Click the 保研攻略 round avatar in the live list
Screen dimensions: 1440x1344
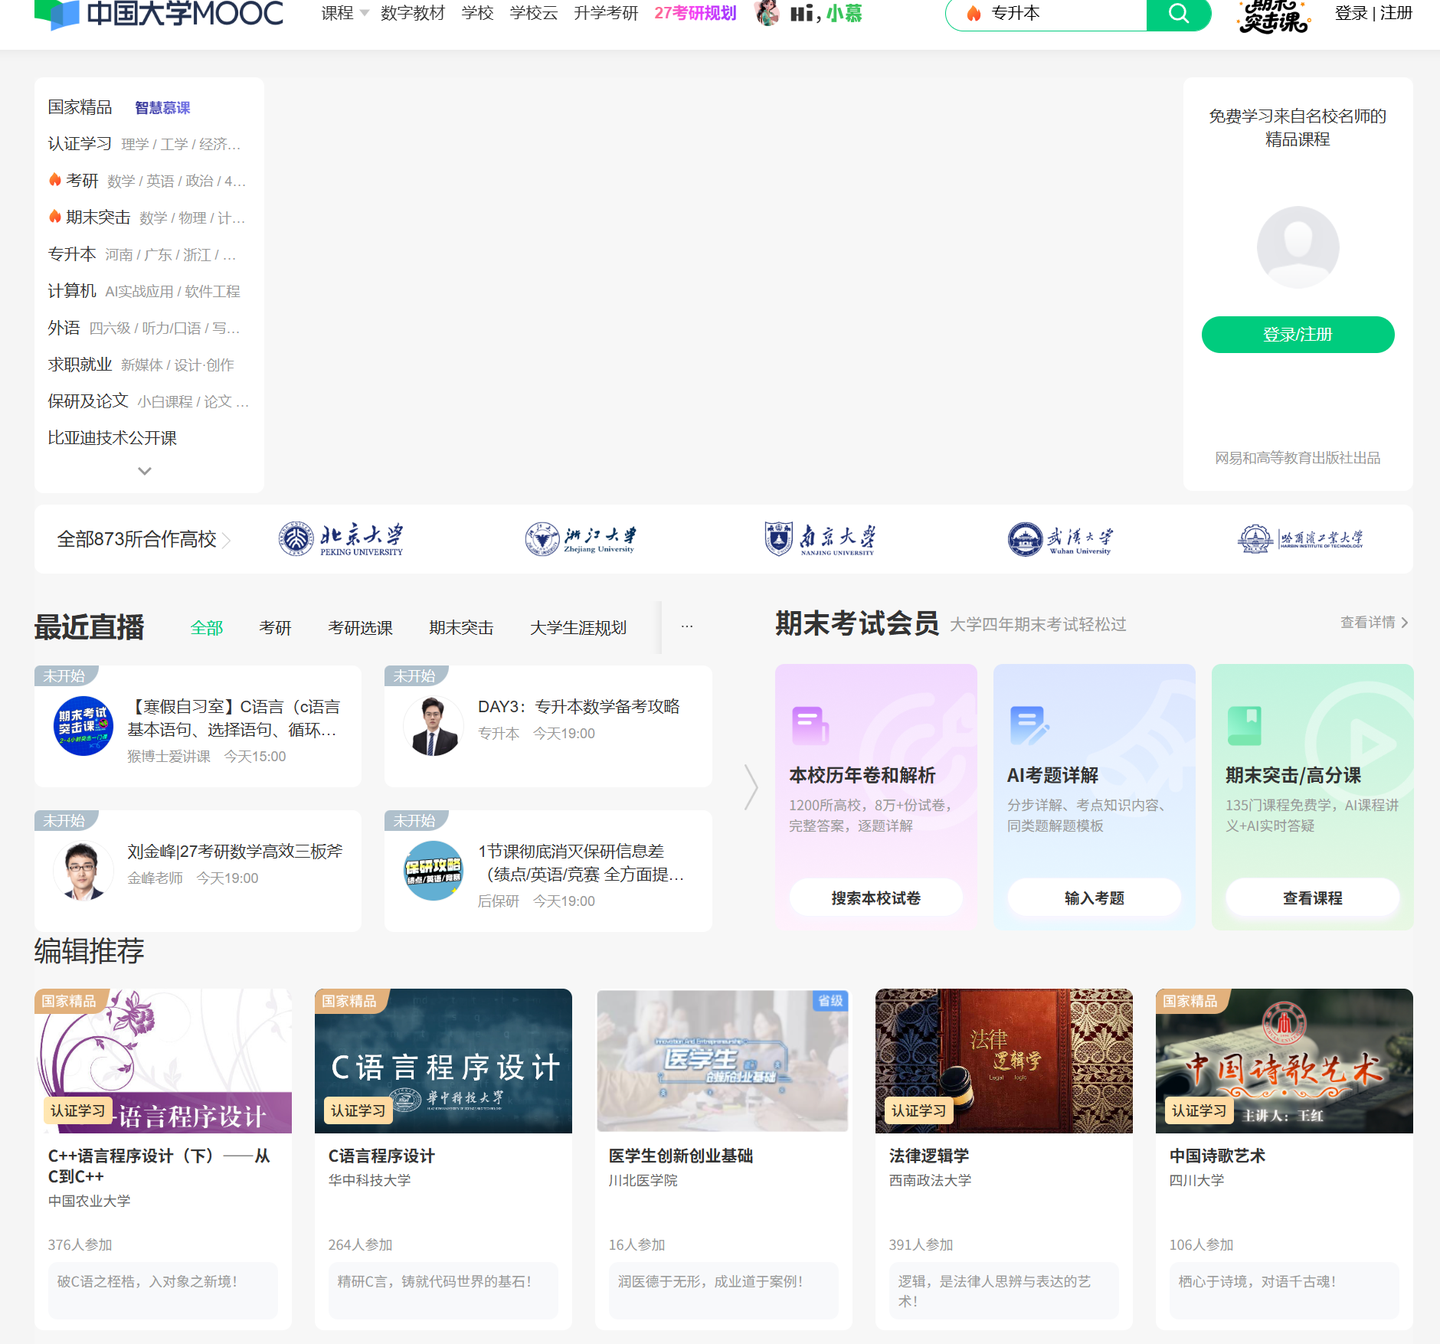433,871
